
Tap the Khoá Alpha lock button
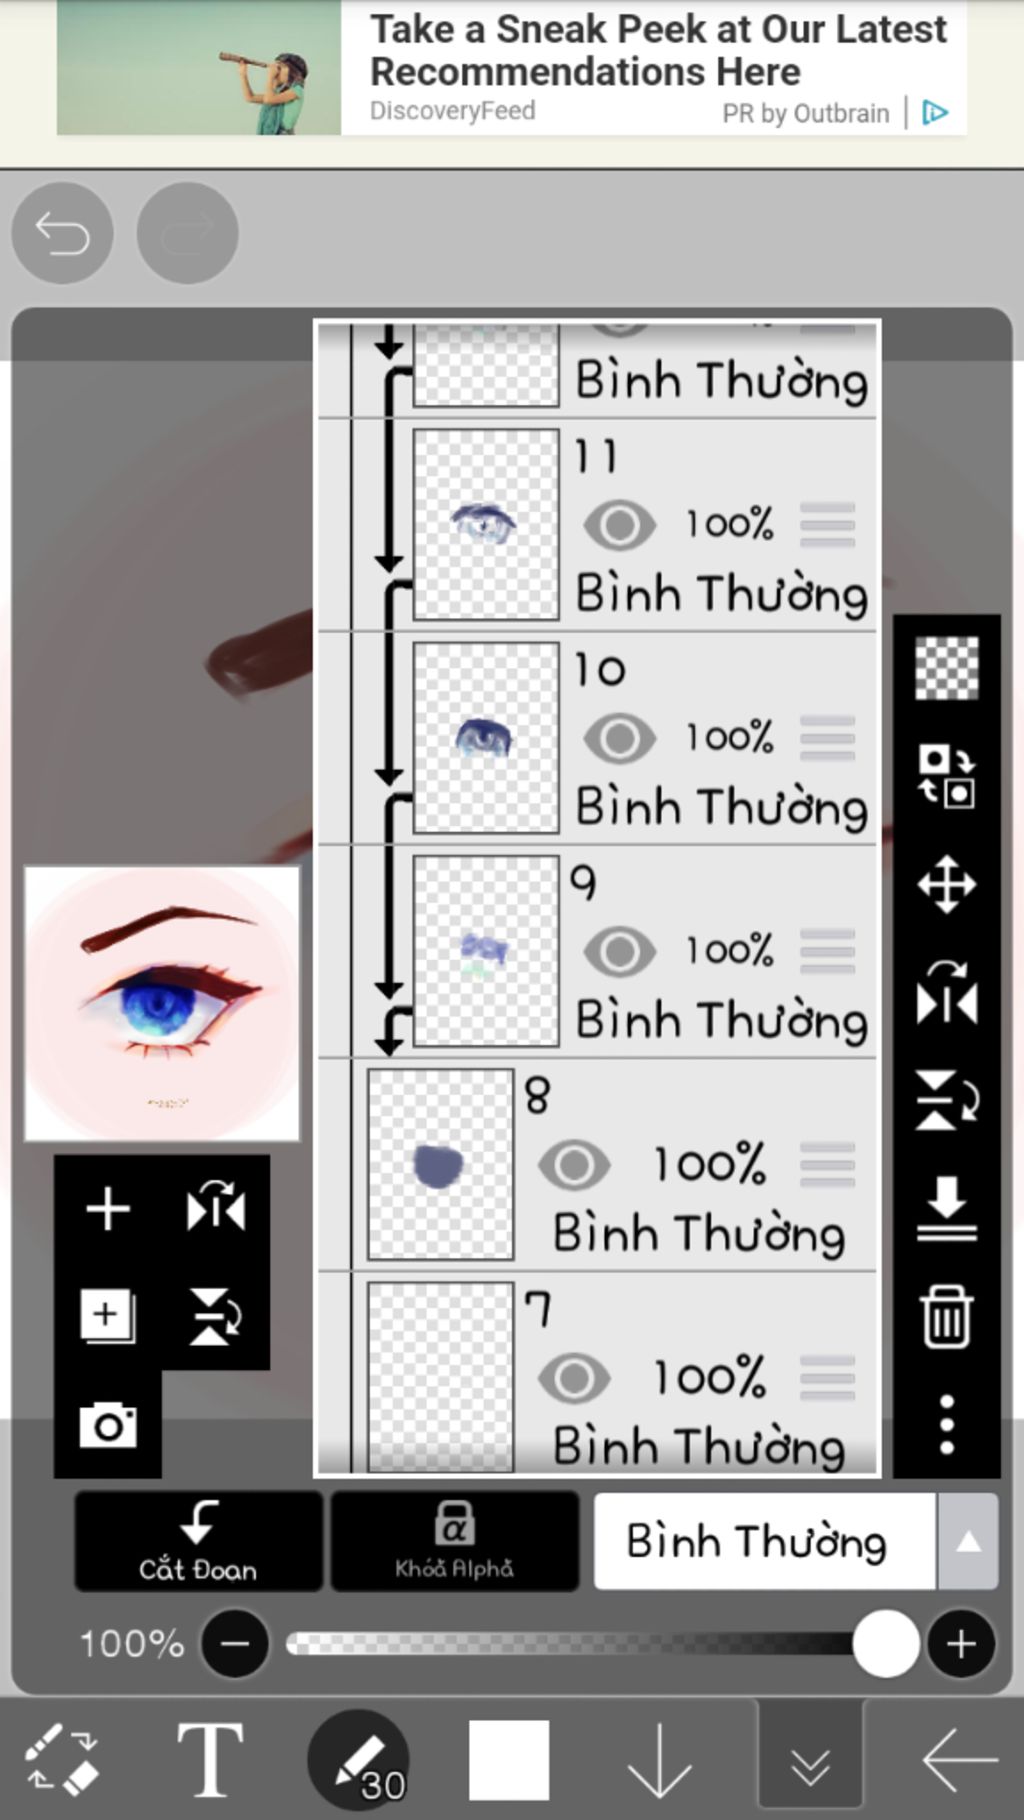tap(455, 1541)
